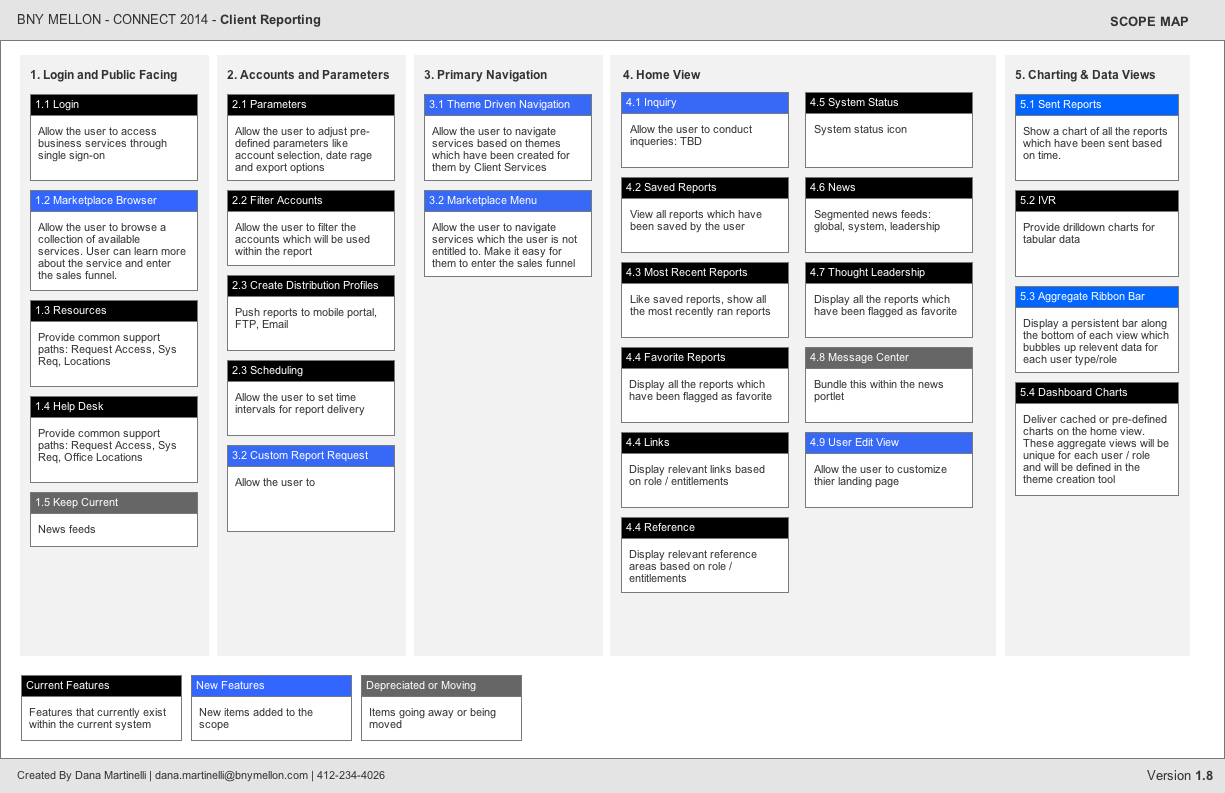
Task: Select the 4.1 Inquiry card header
Action: pos(705,103)
